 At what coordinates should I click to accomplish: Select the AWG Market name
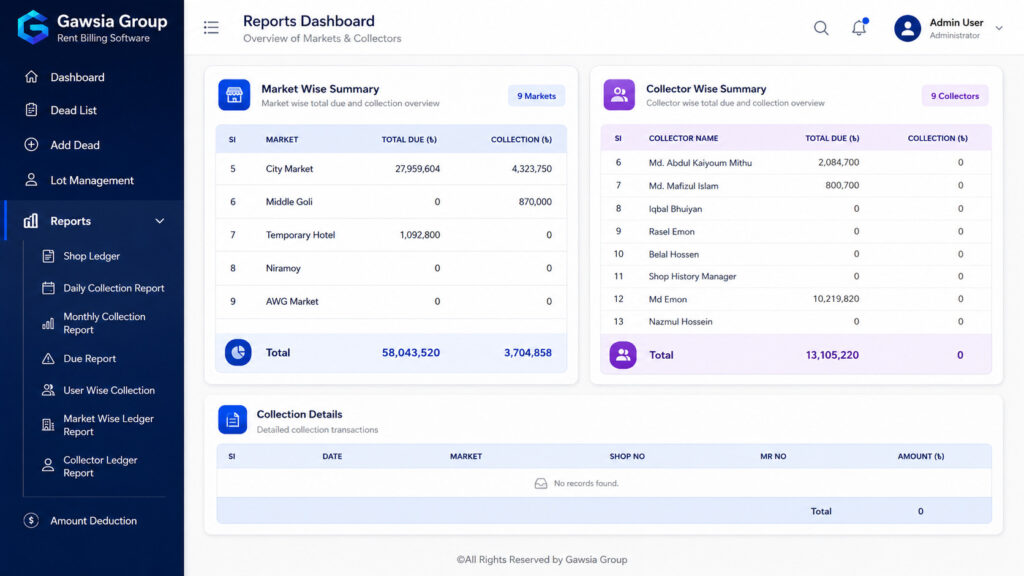[292, 302]
